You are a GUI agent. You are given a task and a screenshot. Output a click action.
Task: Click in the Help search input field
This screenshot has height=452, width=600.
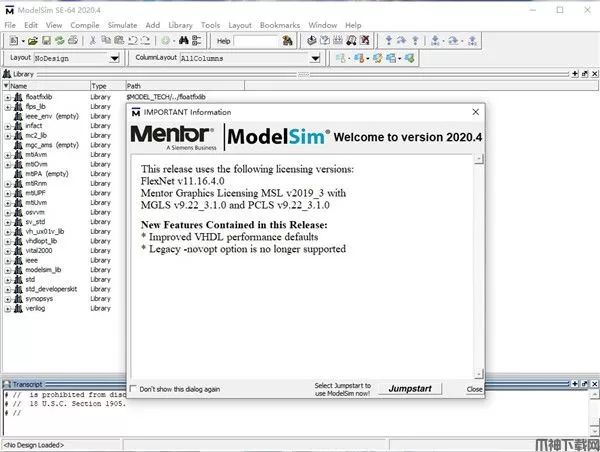[256, 41]
